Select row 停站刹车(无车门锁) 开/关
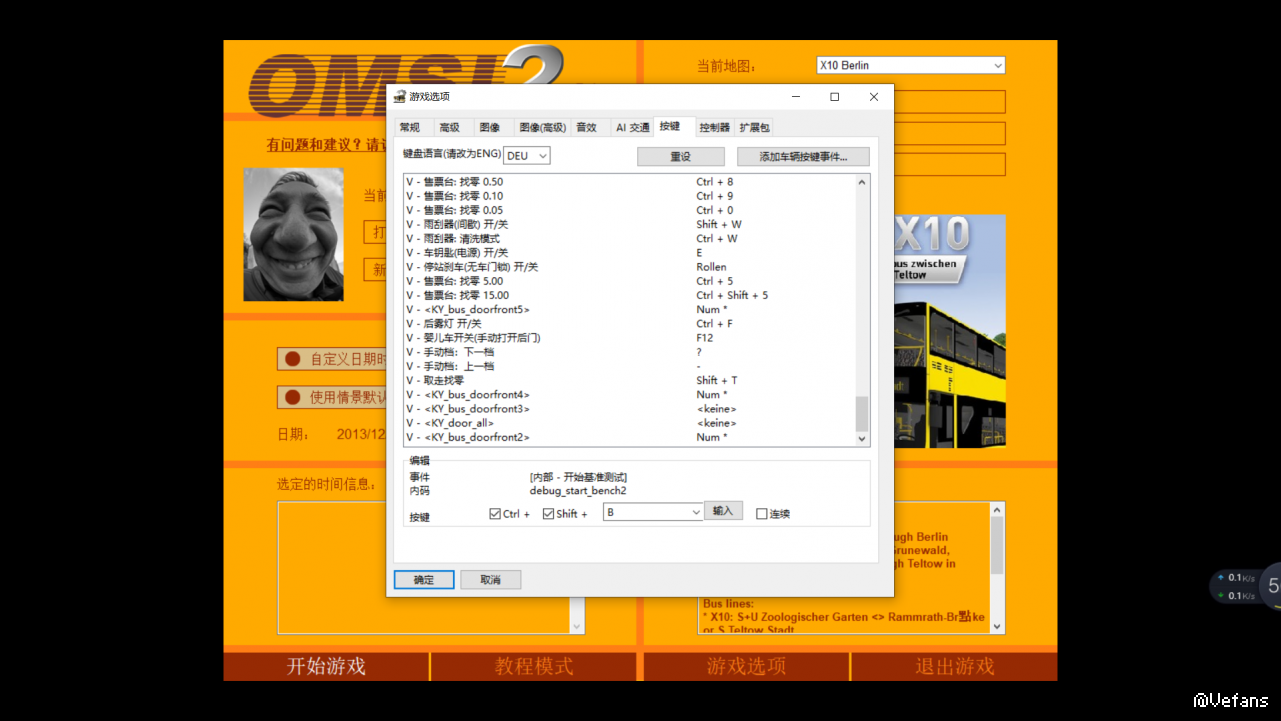Image resolution: width=1281 pixels, height=721 pixels. pyautogui.click(x=630, y=267)
